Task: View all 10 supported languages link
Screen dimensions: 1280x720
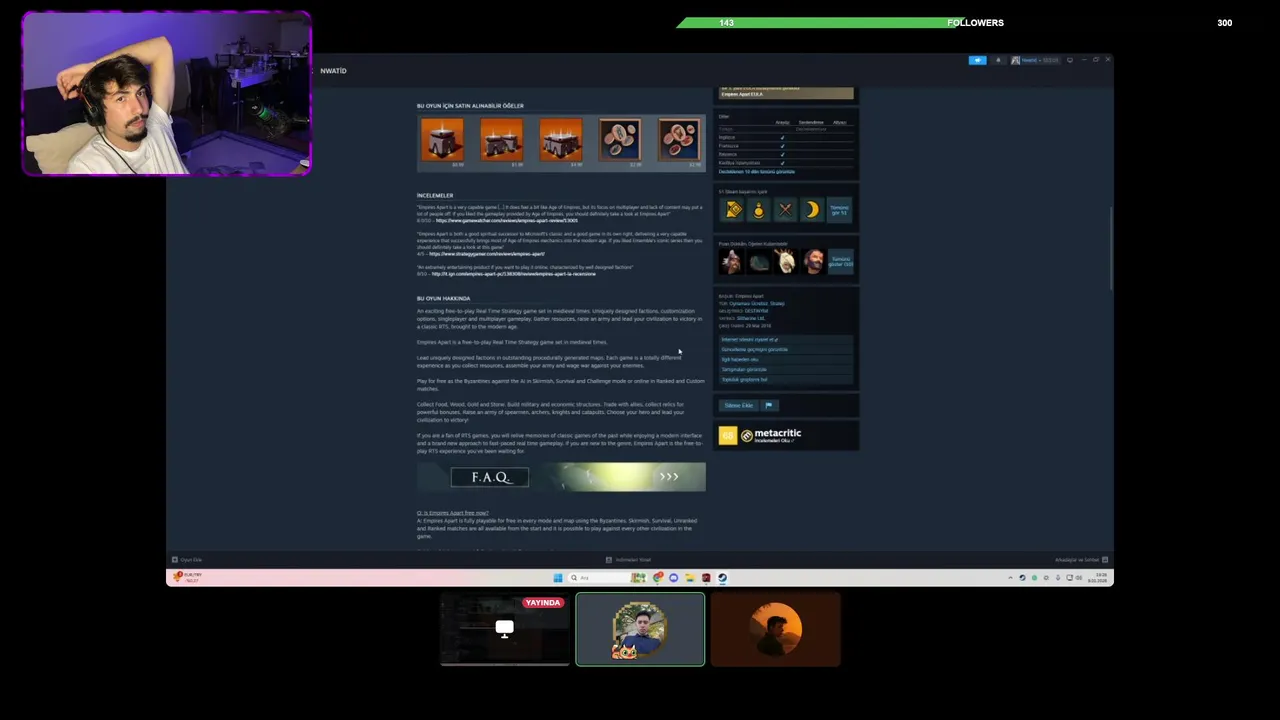Action: pos(757,172)
